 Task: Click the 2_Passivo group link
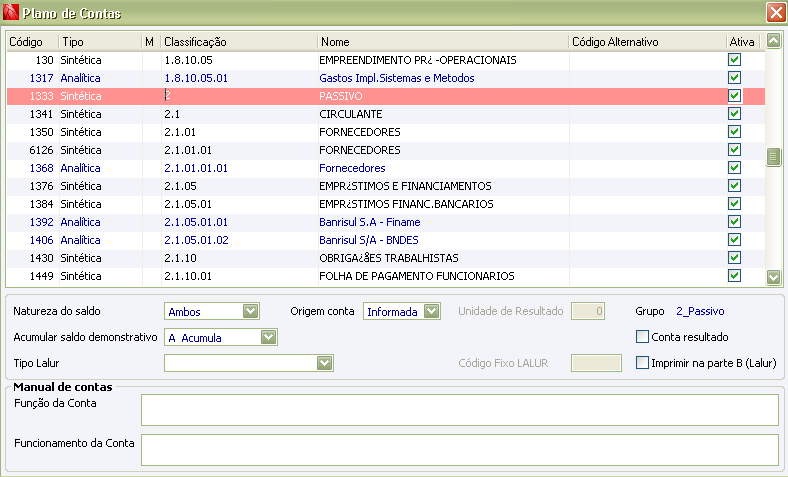click(700, 311)
